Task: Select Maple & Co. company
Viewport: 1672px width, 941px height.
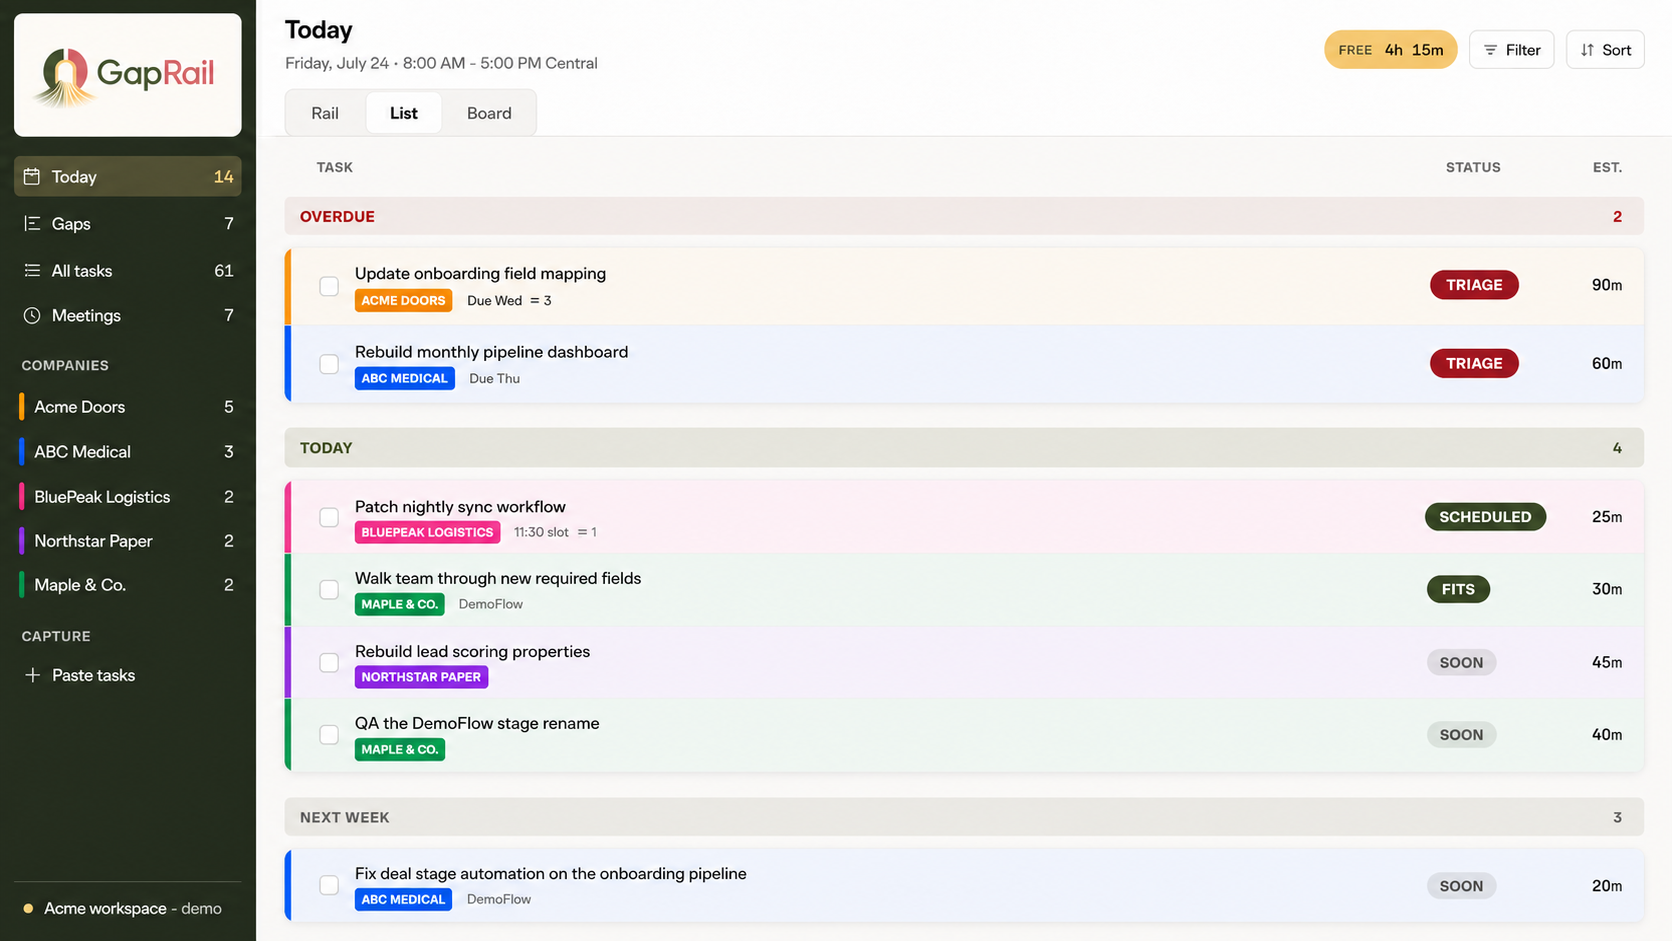Action: [127, 585]
